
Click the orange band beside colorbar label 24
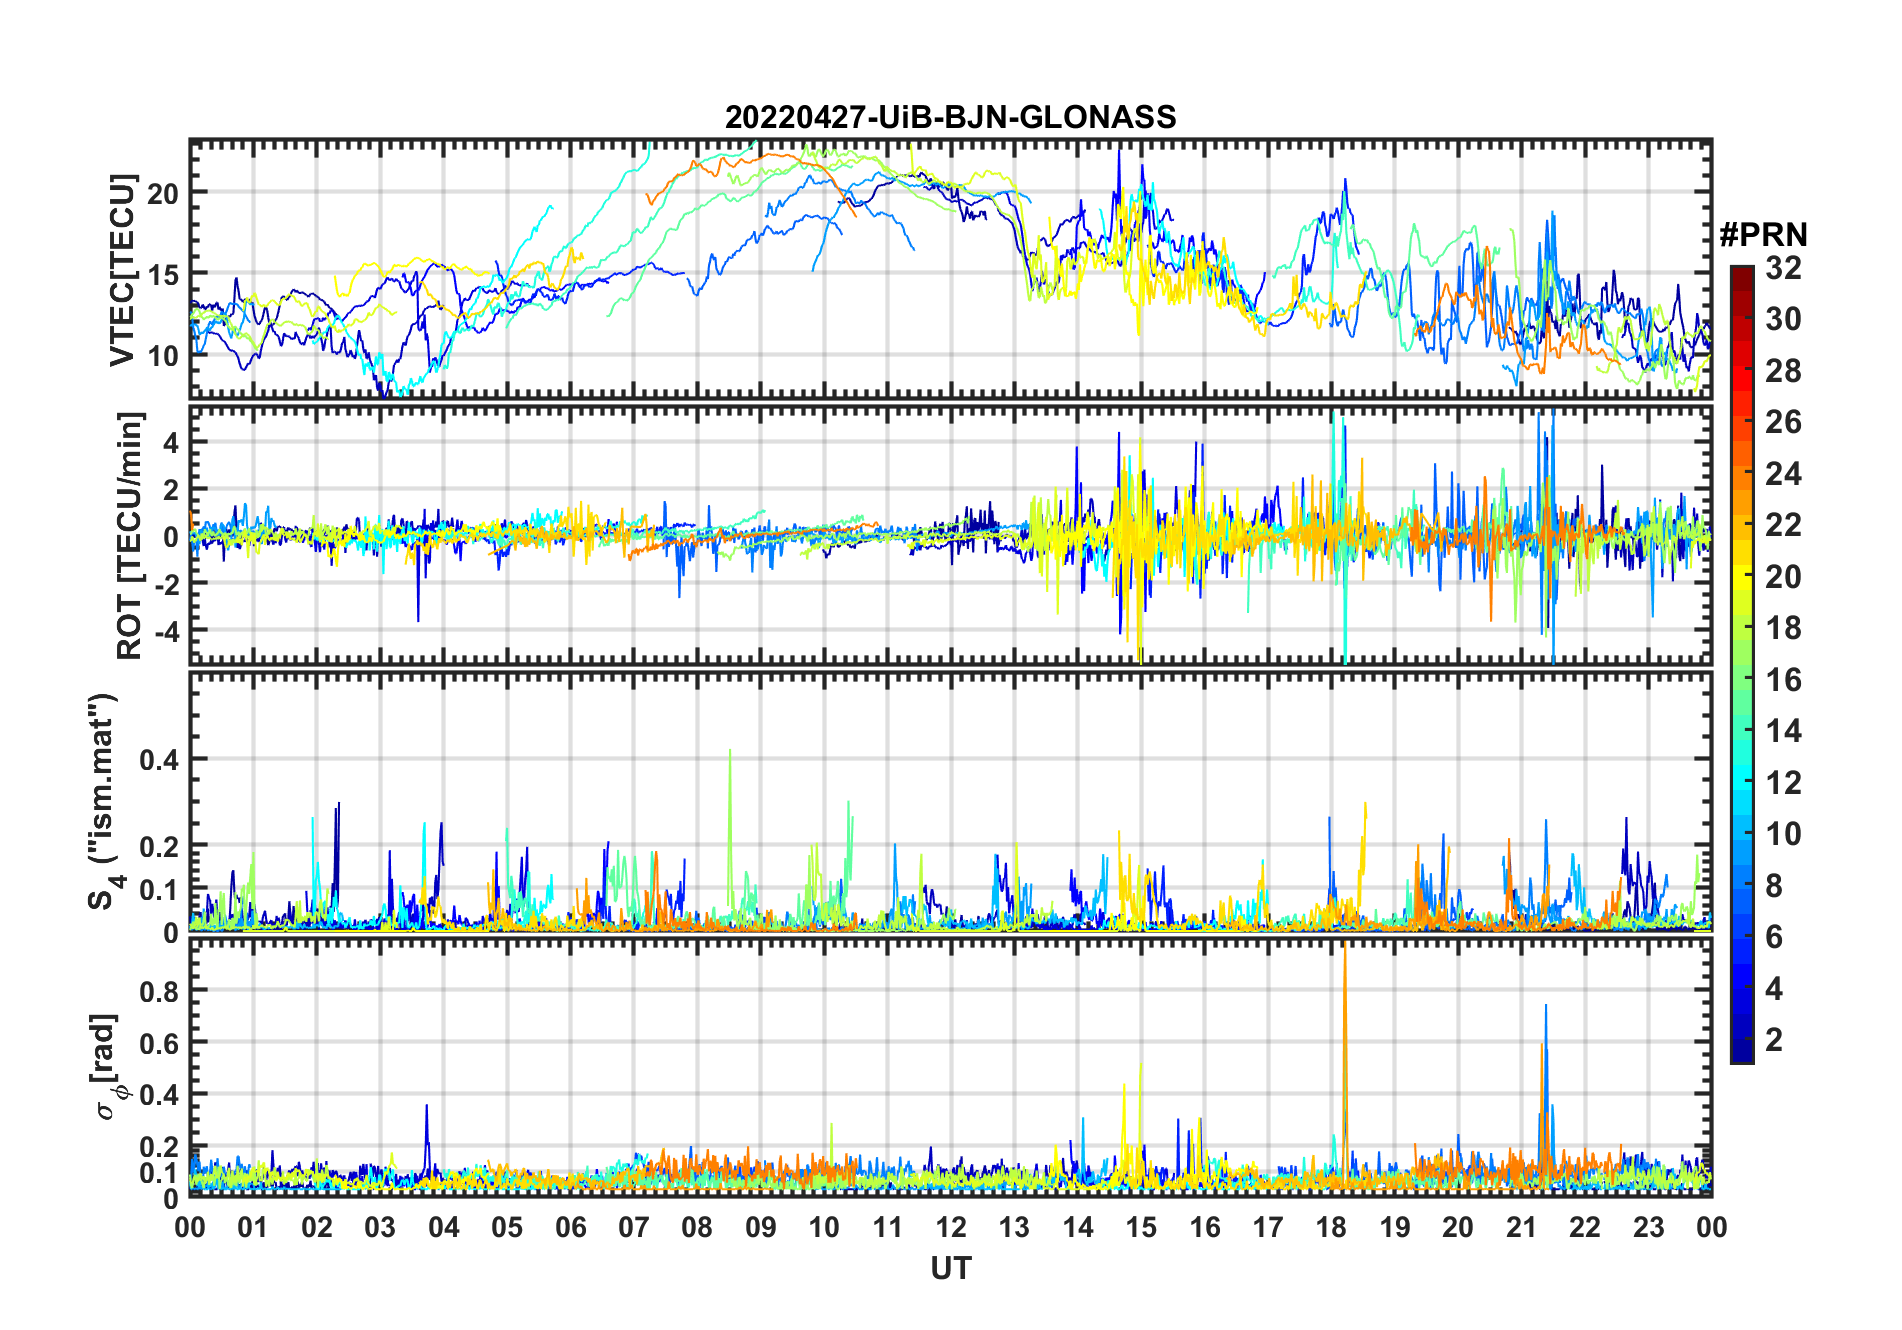pos(1742,473)
